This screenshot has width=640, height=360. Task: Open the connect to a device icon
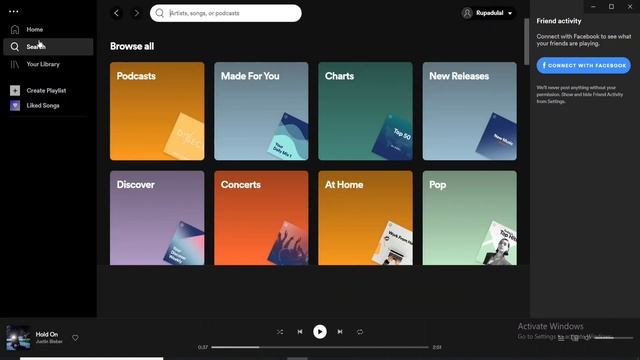coord(575,338)
